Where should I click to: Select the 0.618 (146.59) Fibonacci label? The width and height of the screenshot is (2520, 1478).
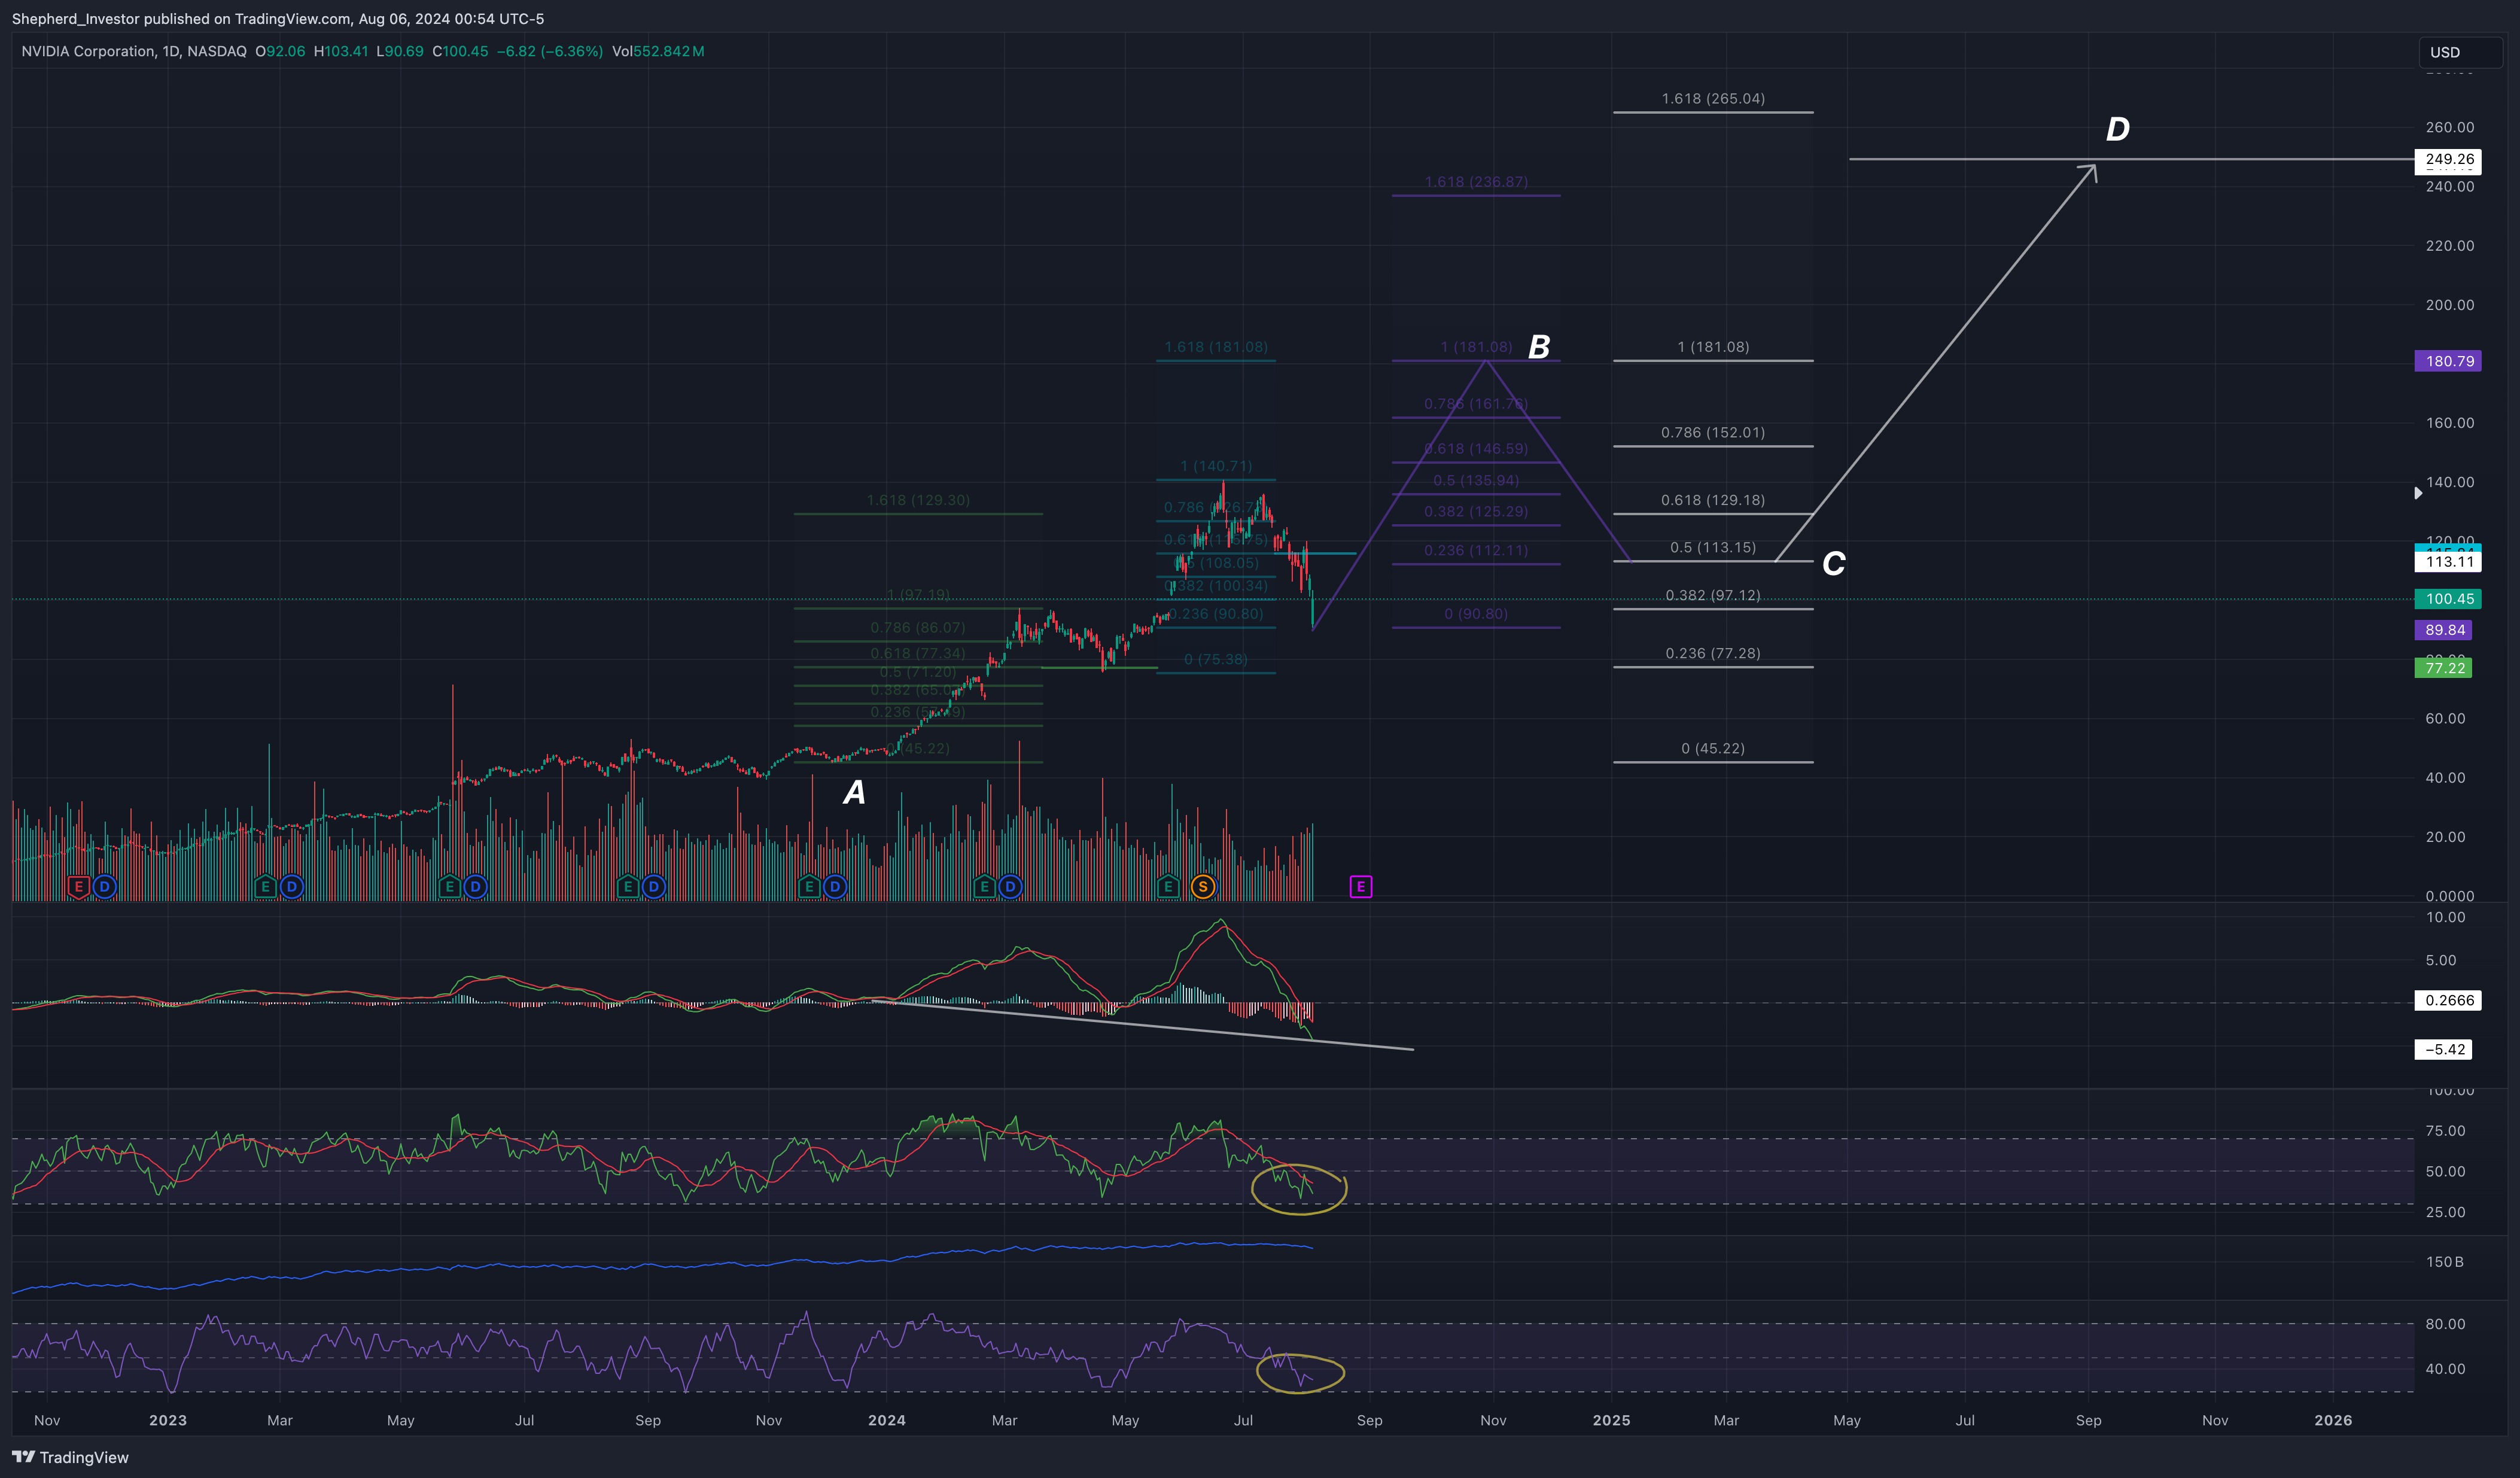(1476, 449)
